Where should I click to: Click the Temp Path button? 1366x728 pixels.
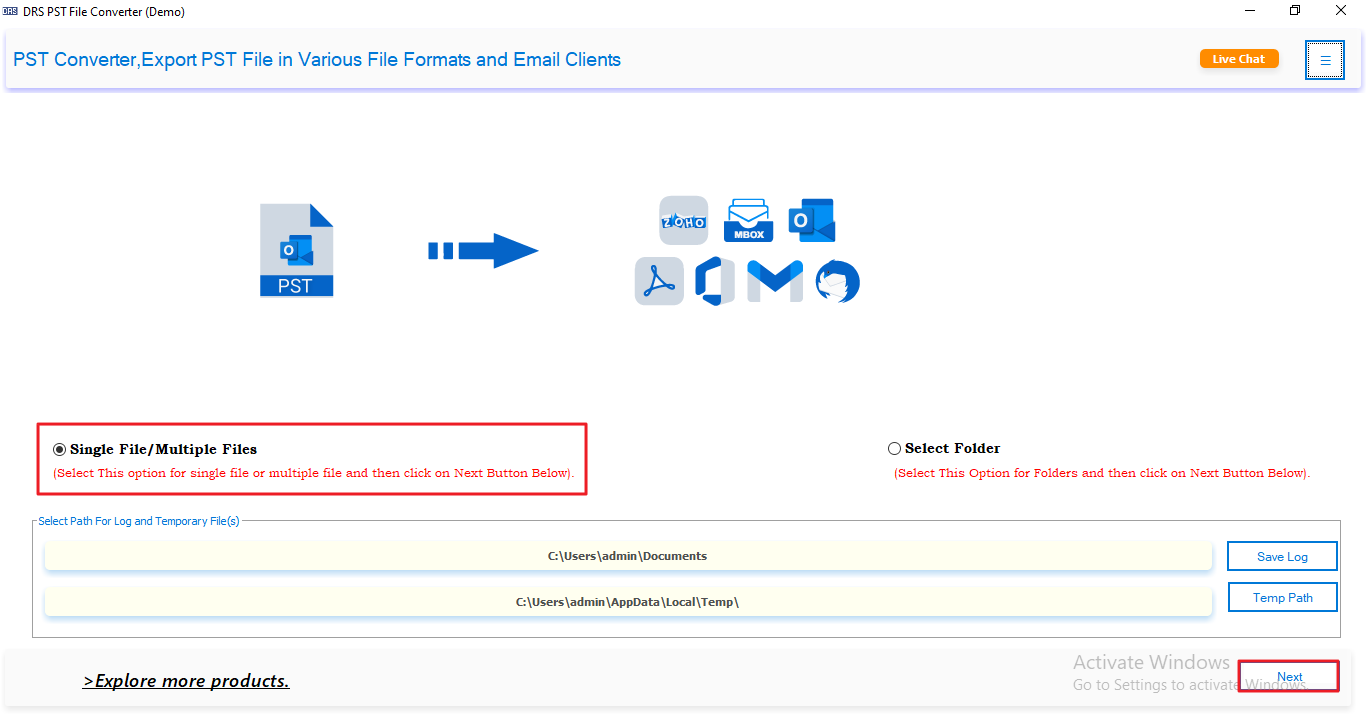point(1282,597)
